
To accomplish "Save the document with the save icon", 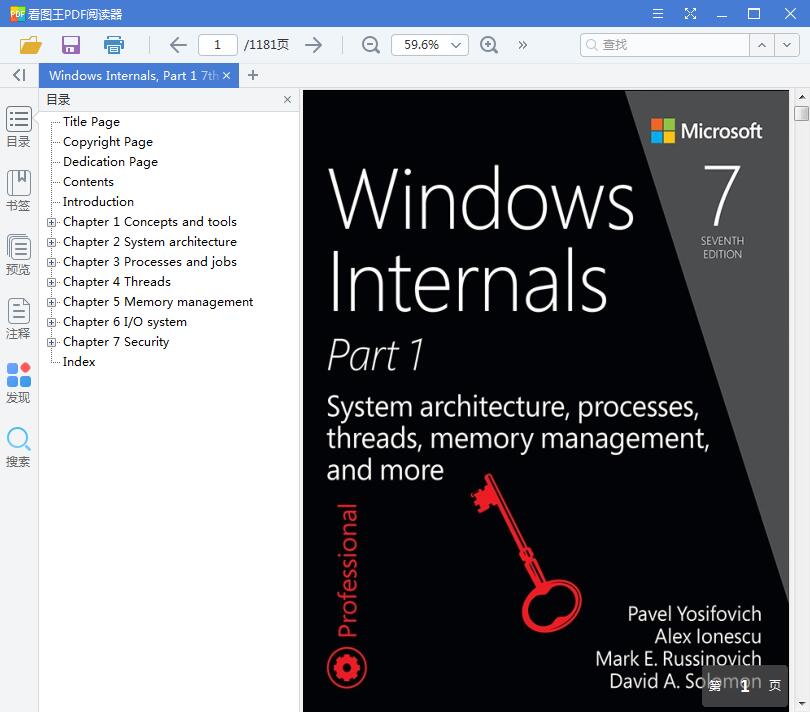I will coord(70,44).
